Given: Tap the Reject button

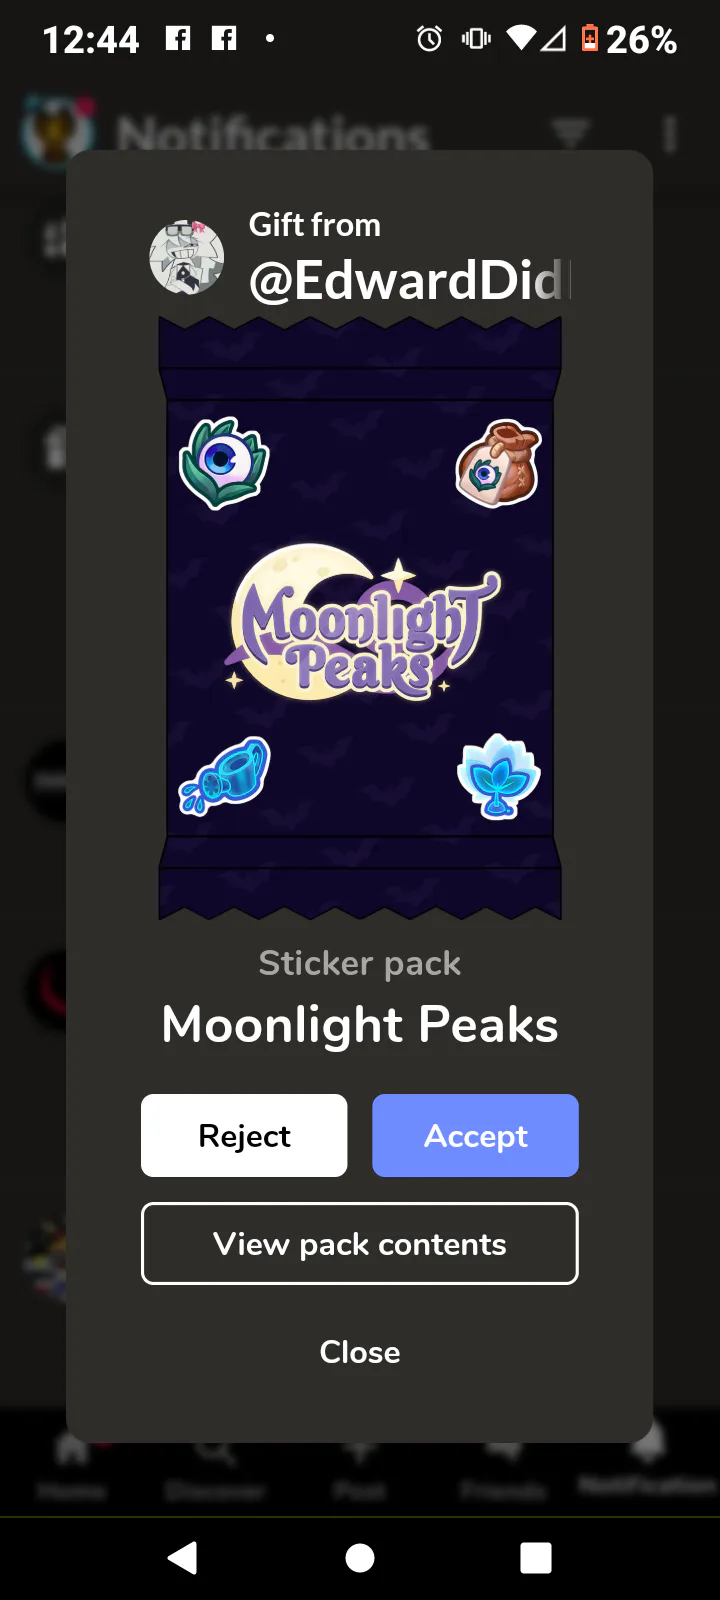Looking at the screenshot, I should pyautogui.click(x=244, y=1135).
